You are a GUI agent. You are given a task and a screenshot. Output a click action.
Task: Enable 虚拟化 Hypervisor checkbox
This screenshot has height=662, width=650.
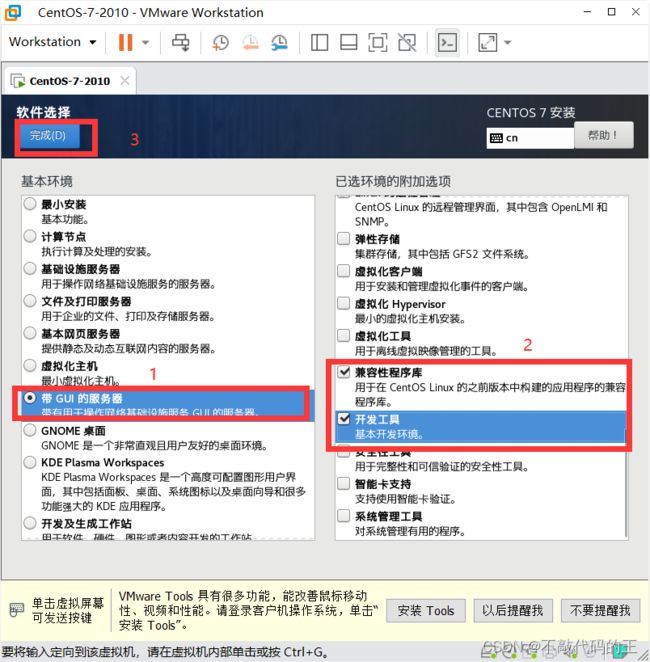[x=344, y=303]
